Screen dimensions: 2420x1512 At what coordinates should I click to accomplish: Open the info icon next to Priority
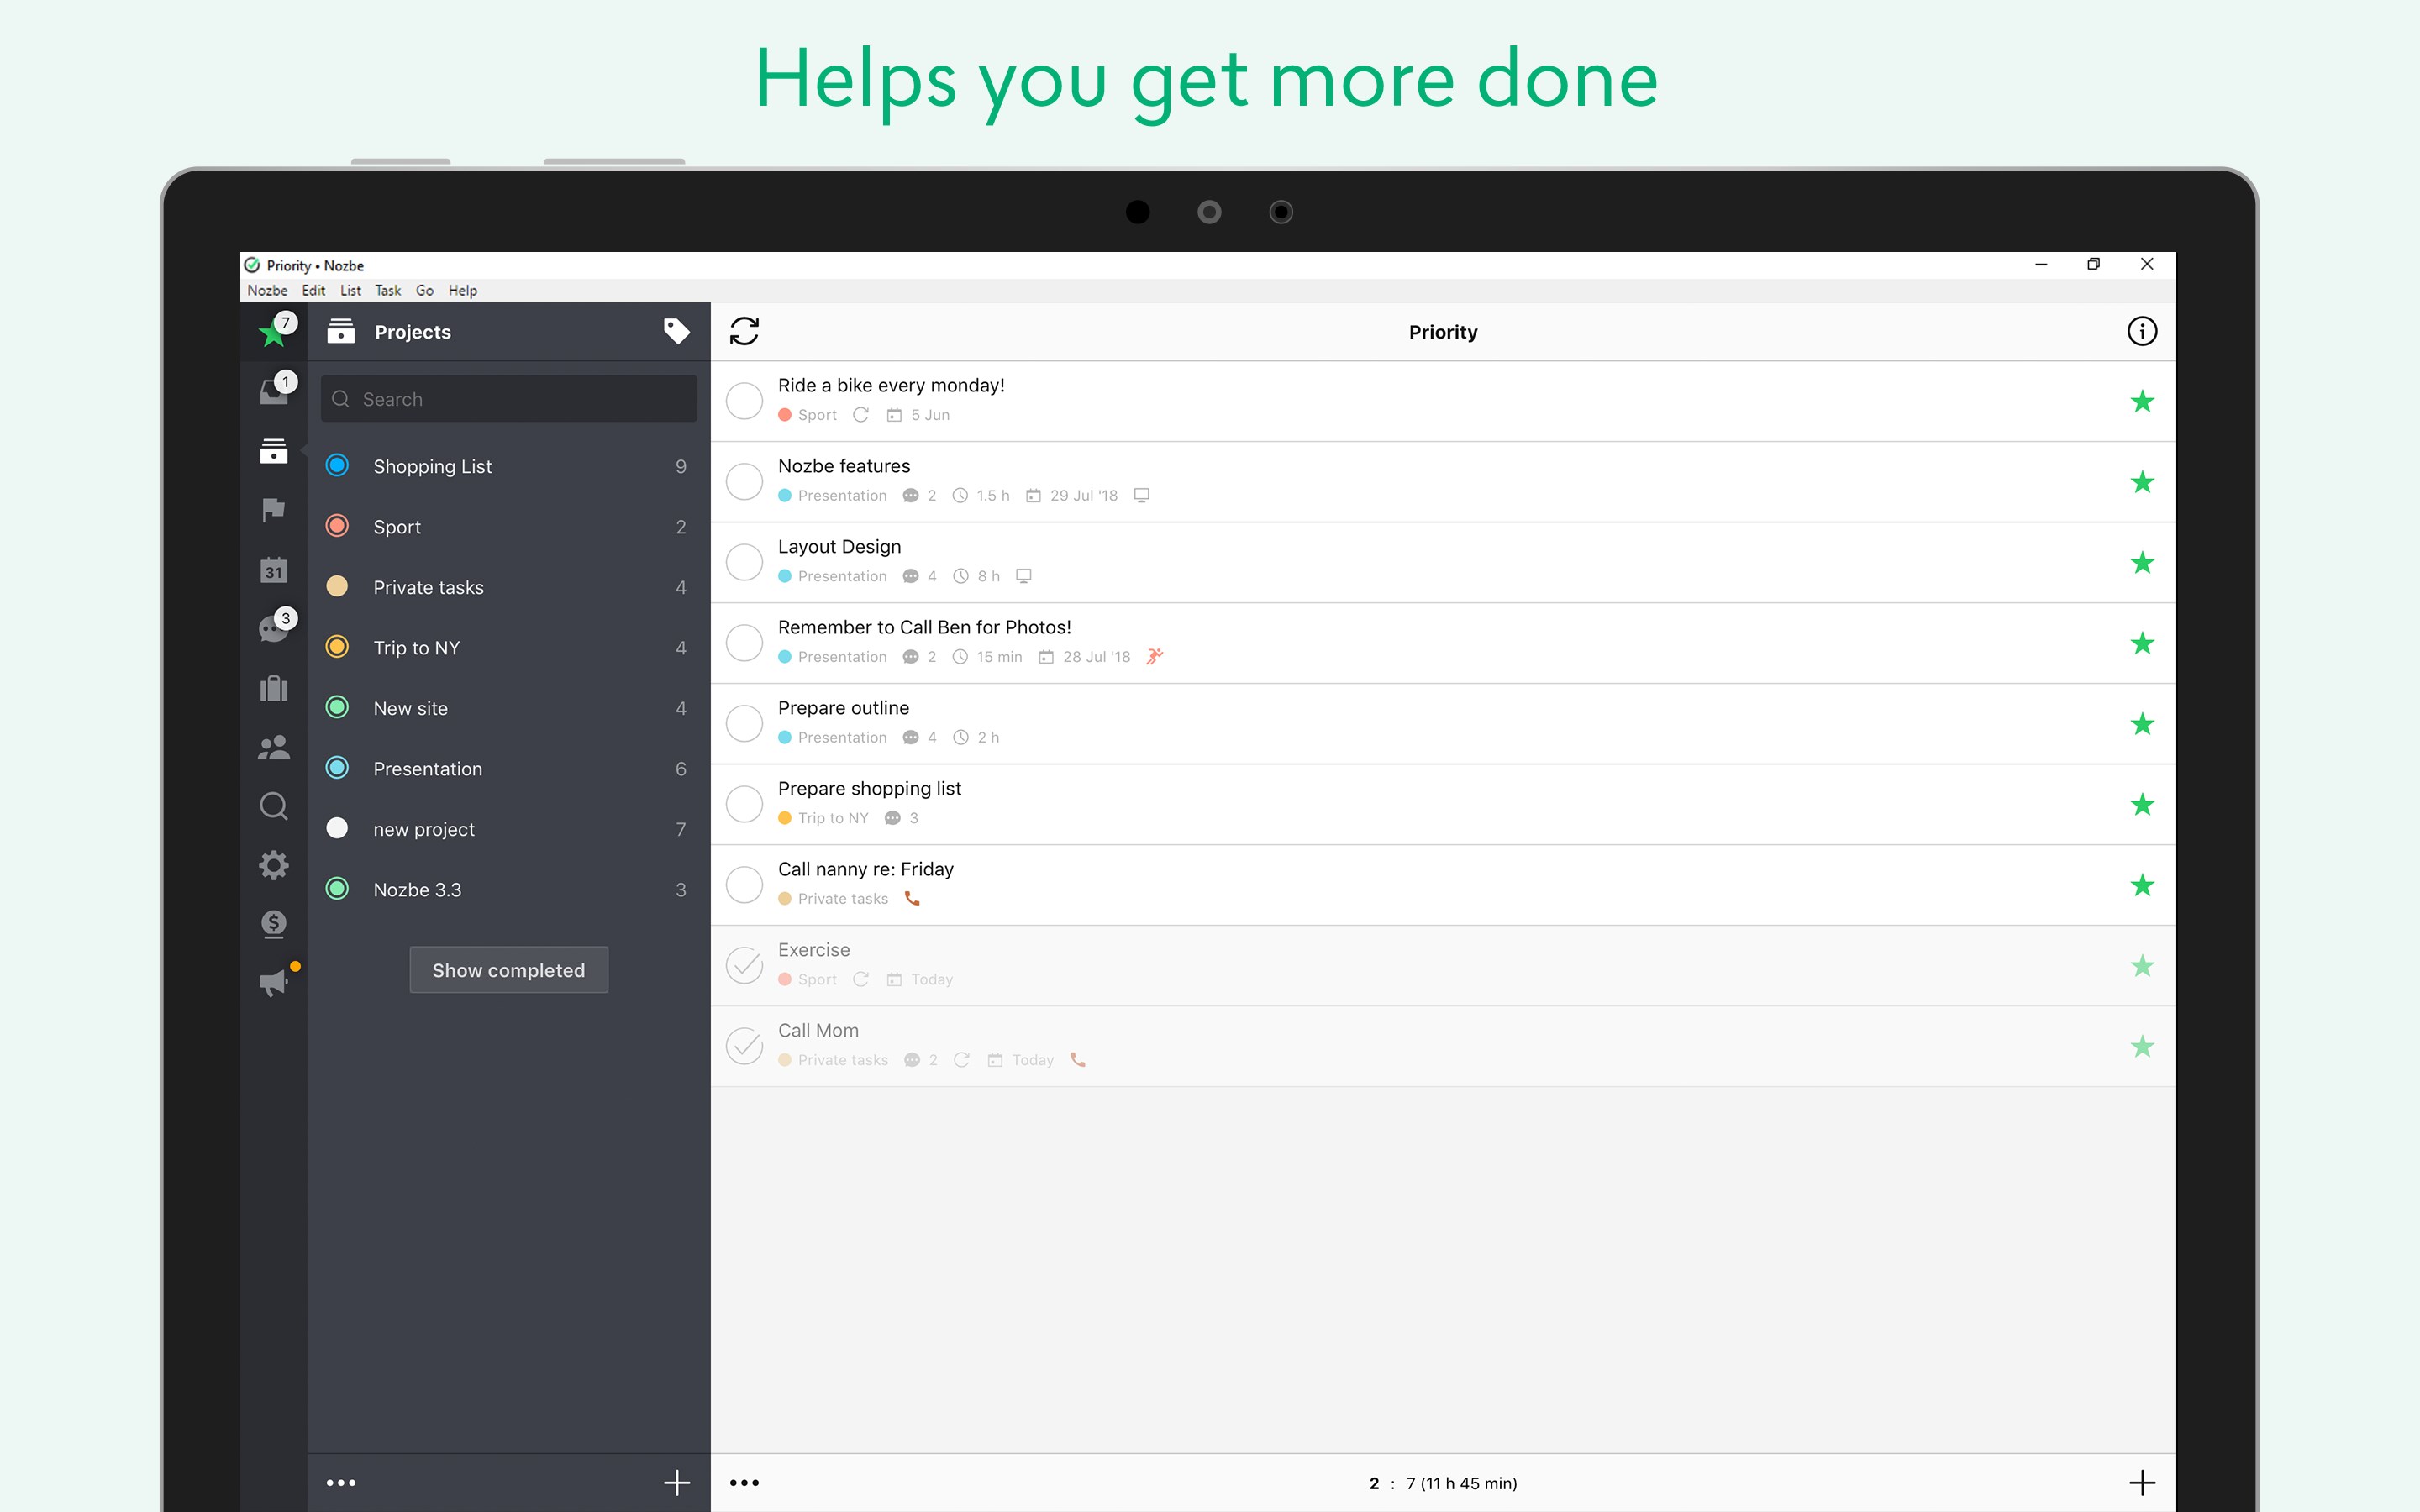(2141, 331)
